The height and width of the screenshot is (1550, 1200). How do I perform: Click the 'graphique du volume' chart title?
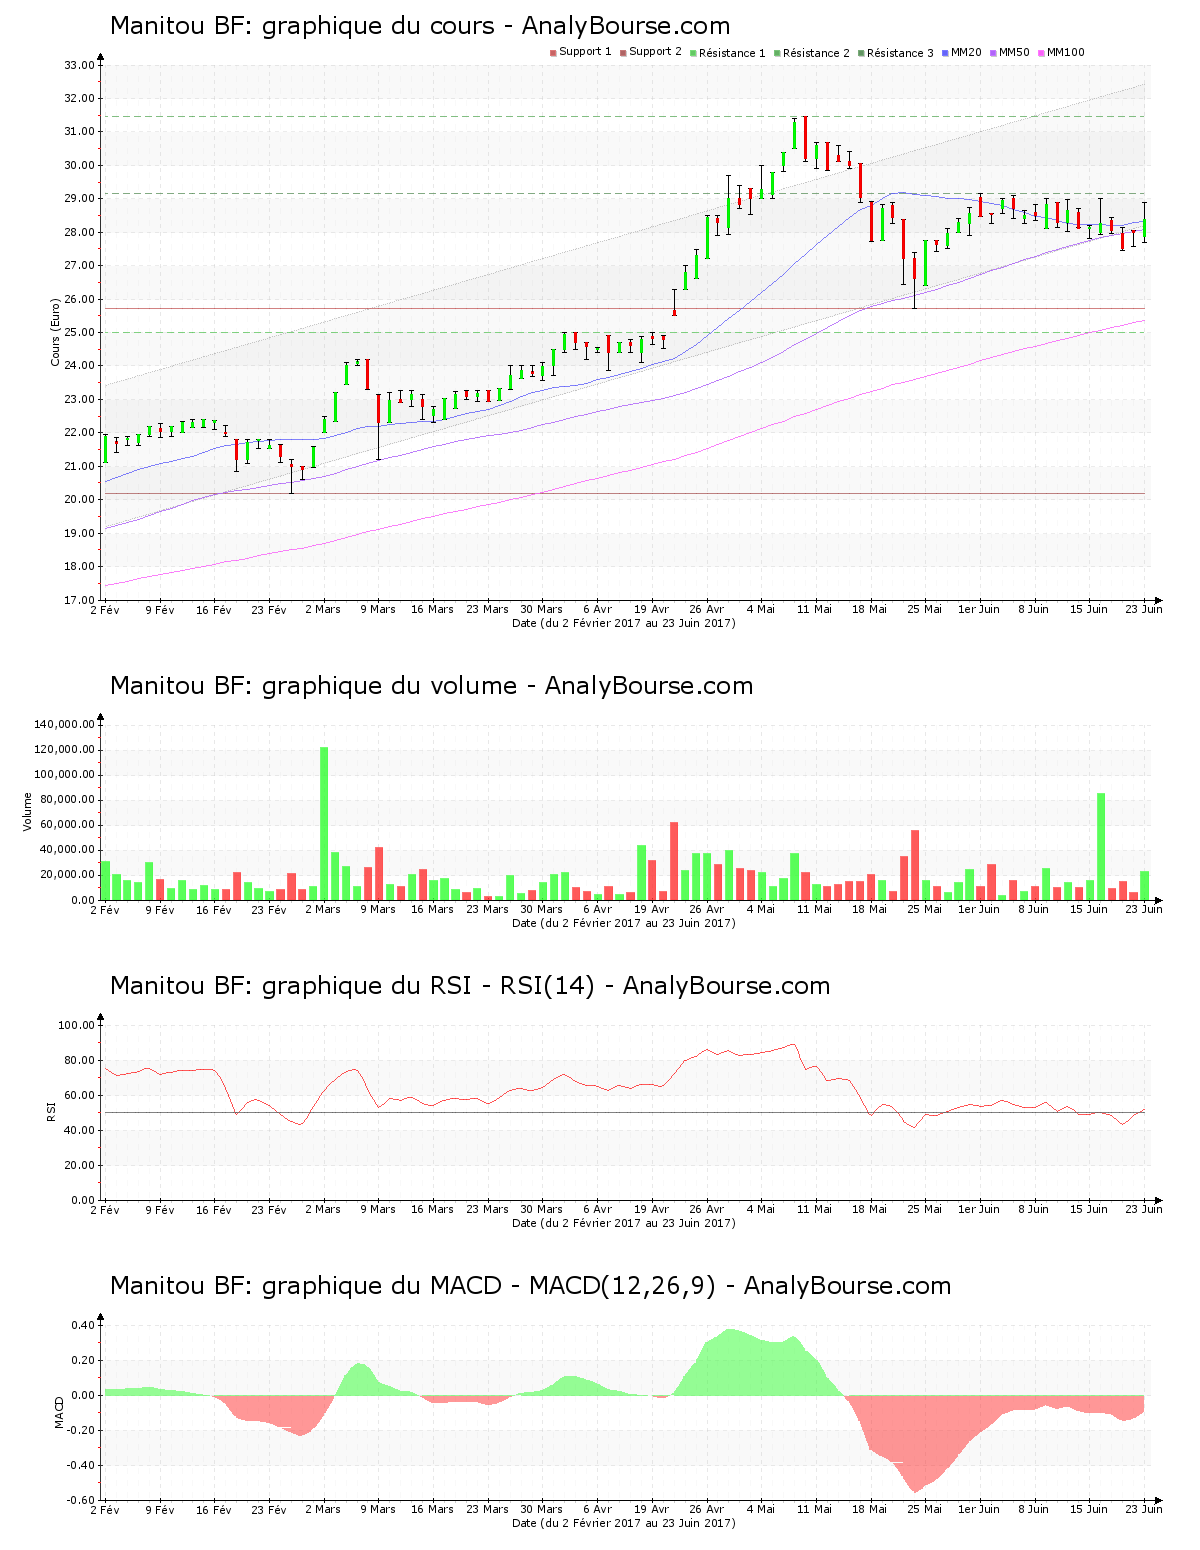tap(431, 686)
